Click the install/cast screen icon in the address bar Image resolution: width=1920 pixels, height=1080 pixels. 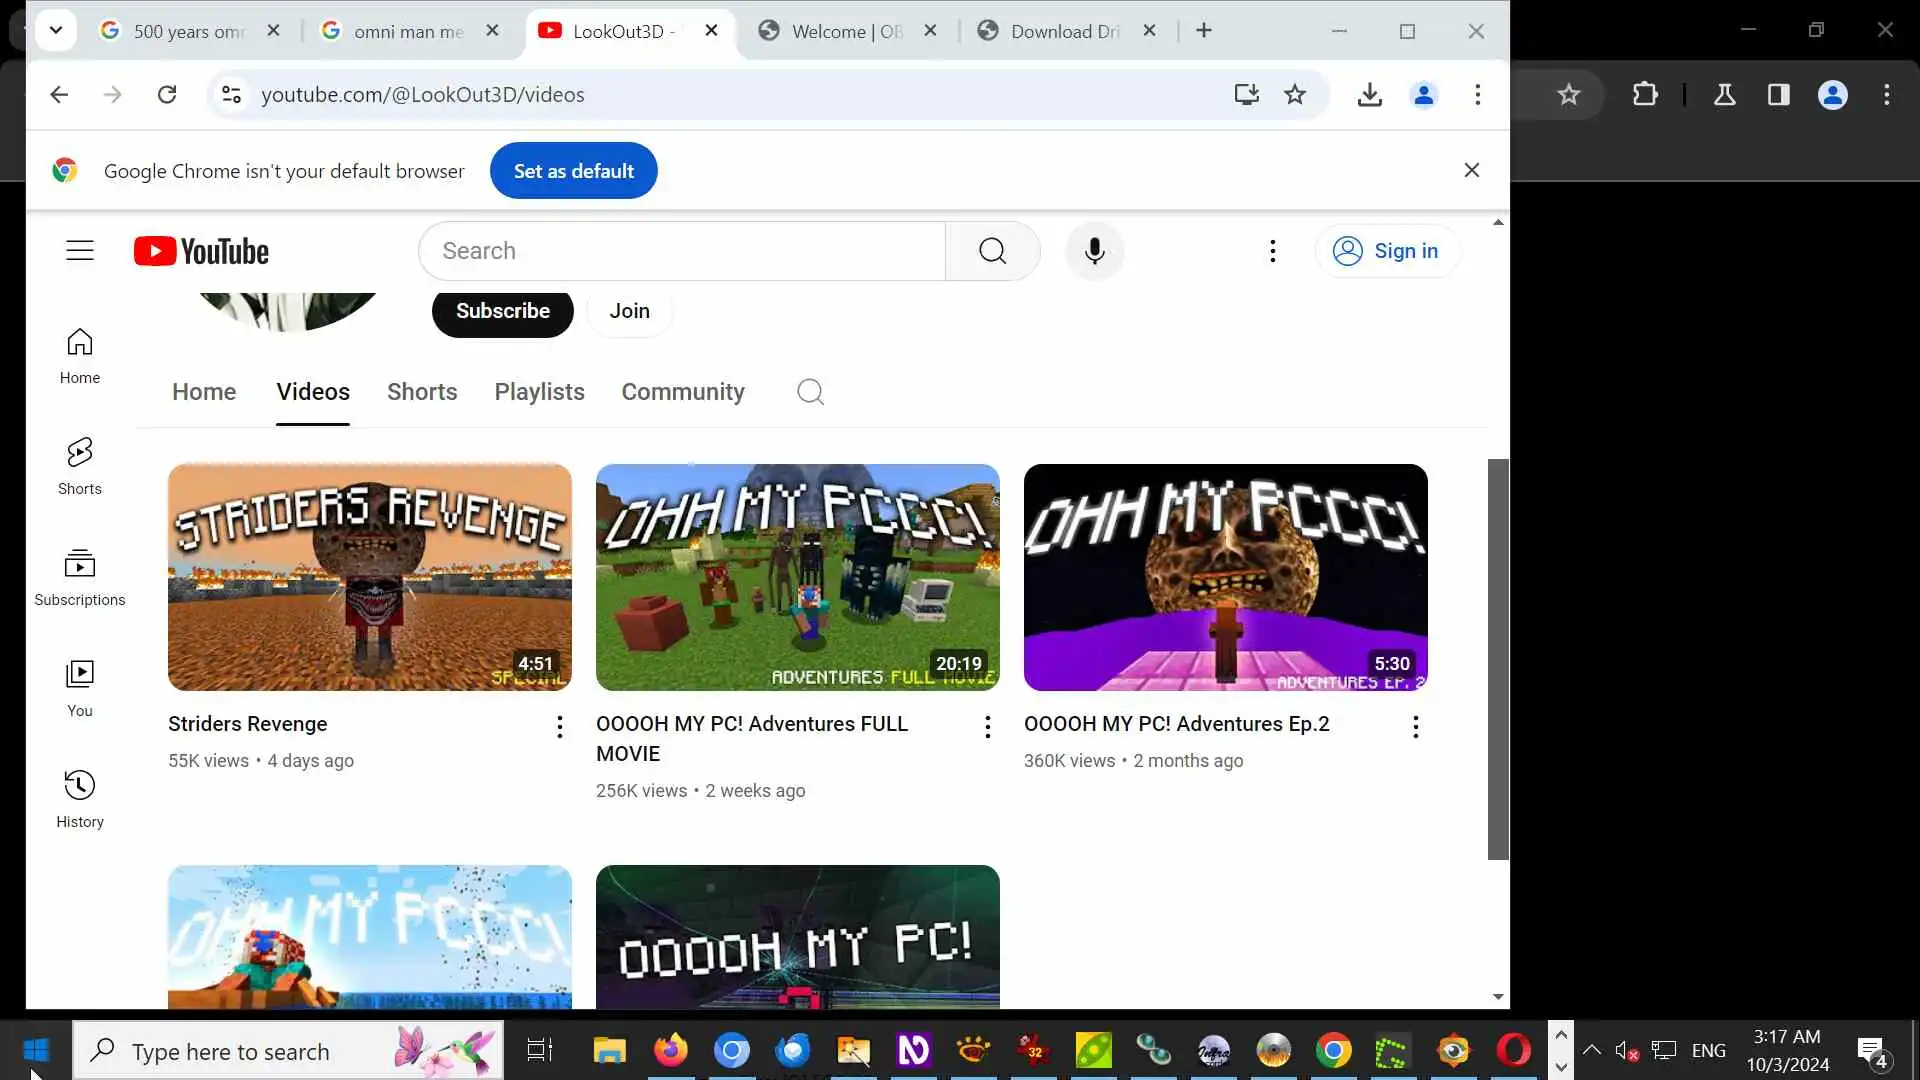[x=1246, y=95]
